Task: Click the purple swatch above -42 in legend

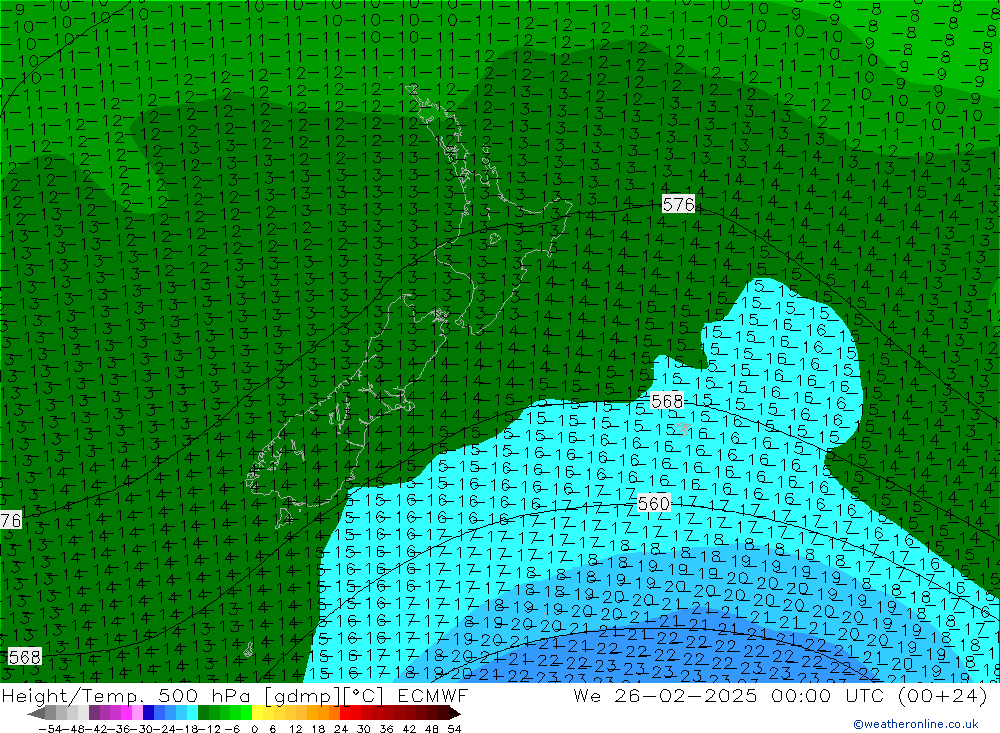Action: (x=94, y=713)
